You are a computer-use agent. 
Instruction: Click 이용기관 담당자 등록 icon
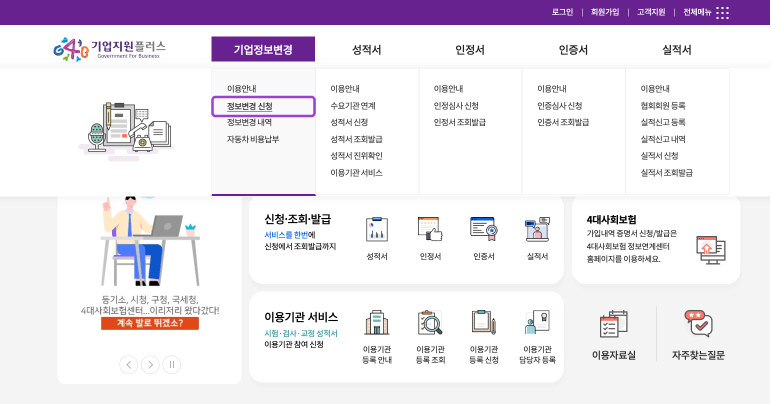point(537,323)
